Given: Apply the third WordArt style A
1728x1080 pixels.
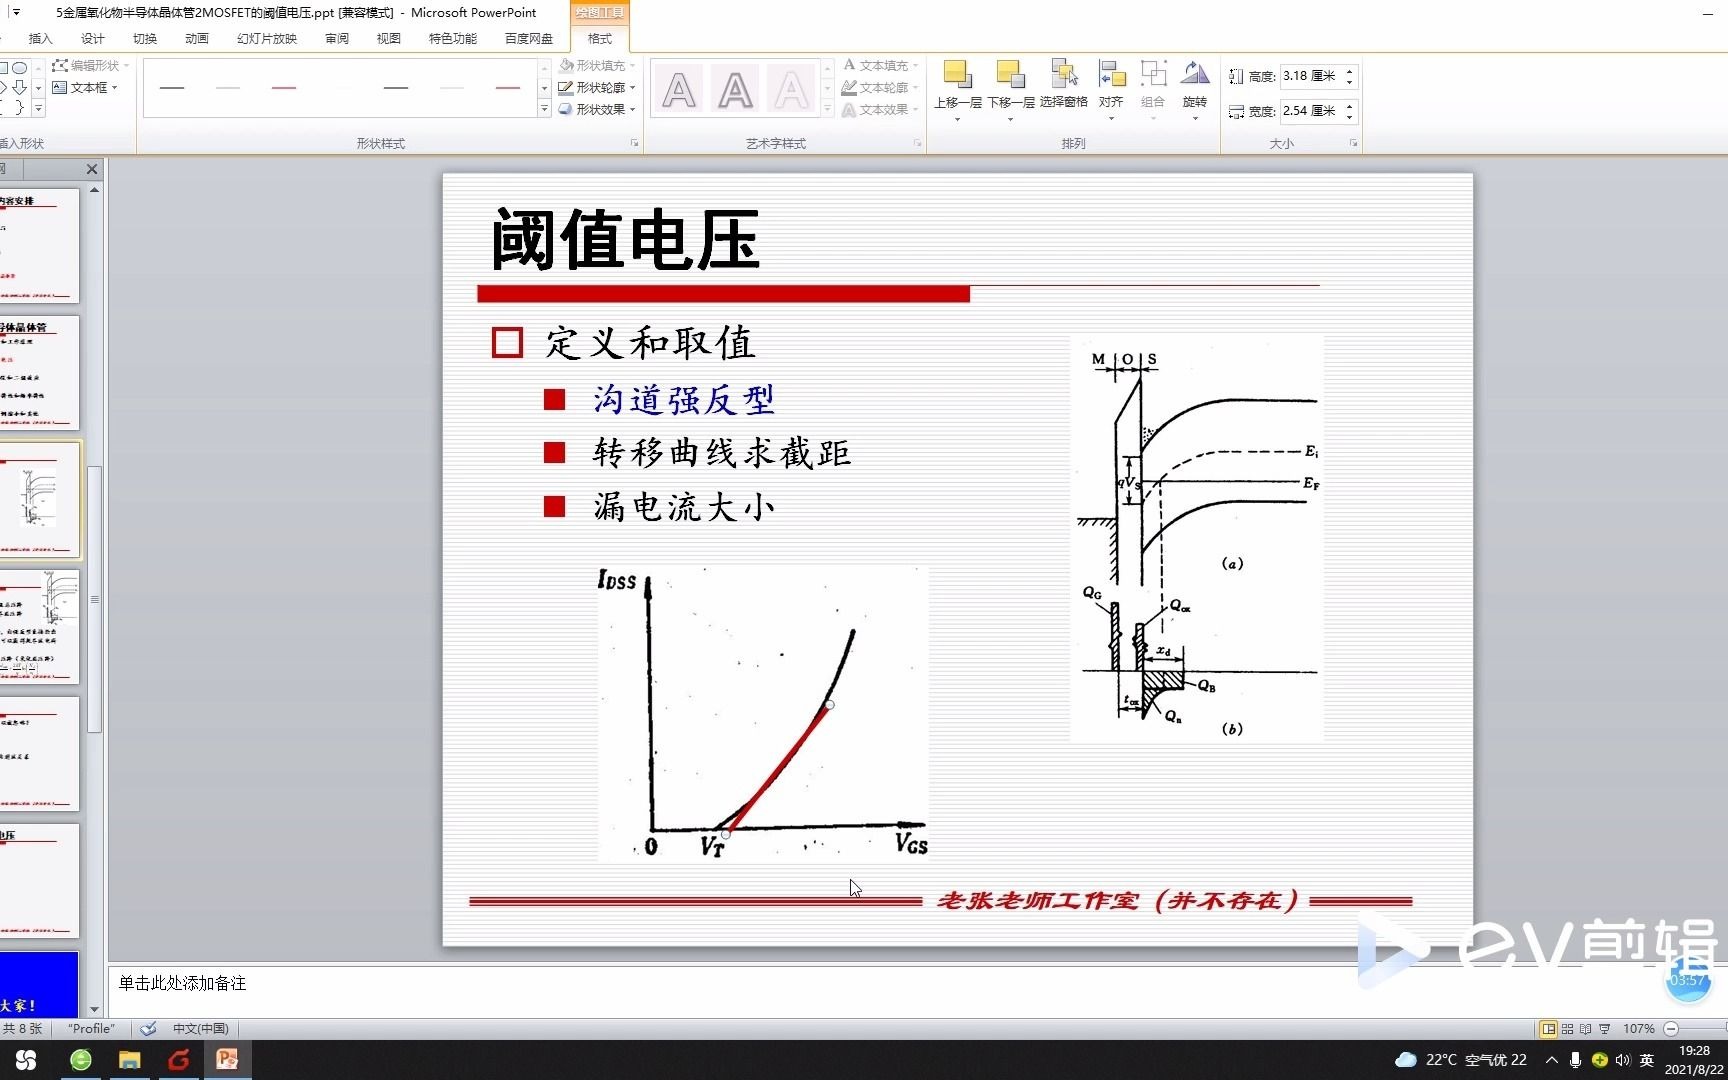Looking at the screenshot, I should click(x=791, y=90).
